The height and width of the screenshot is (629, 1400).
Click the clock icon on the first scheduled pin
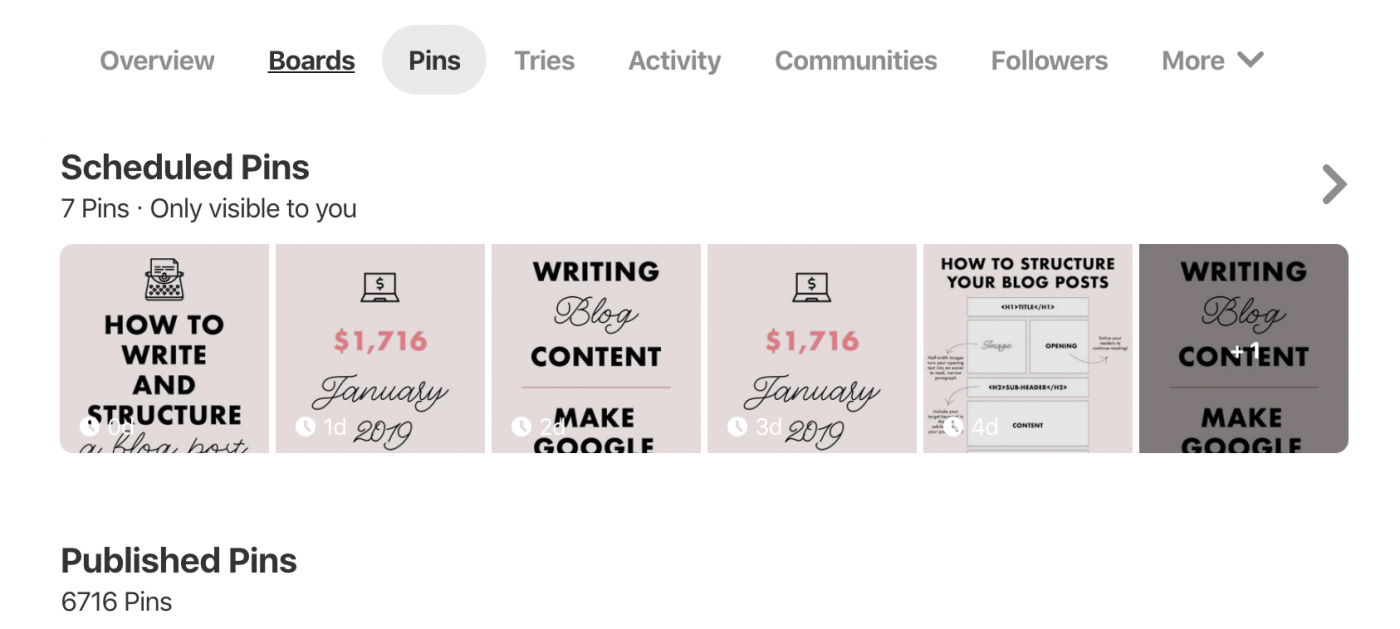pos(89,425)
